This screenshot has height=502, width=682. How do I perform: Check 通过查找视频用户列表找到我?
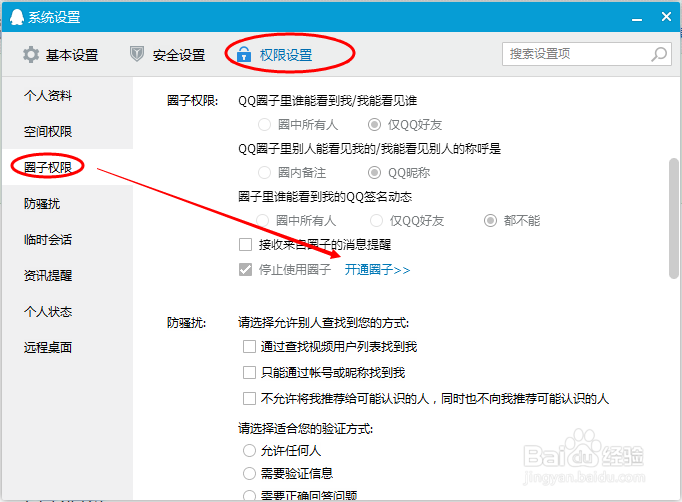click(x=249, y=347)
